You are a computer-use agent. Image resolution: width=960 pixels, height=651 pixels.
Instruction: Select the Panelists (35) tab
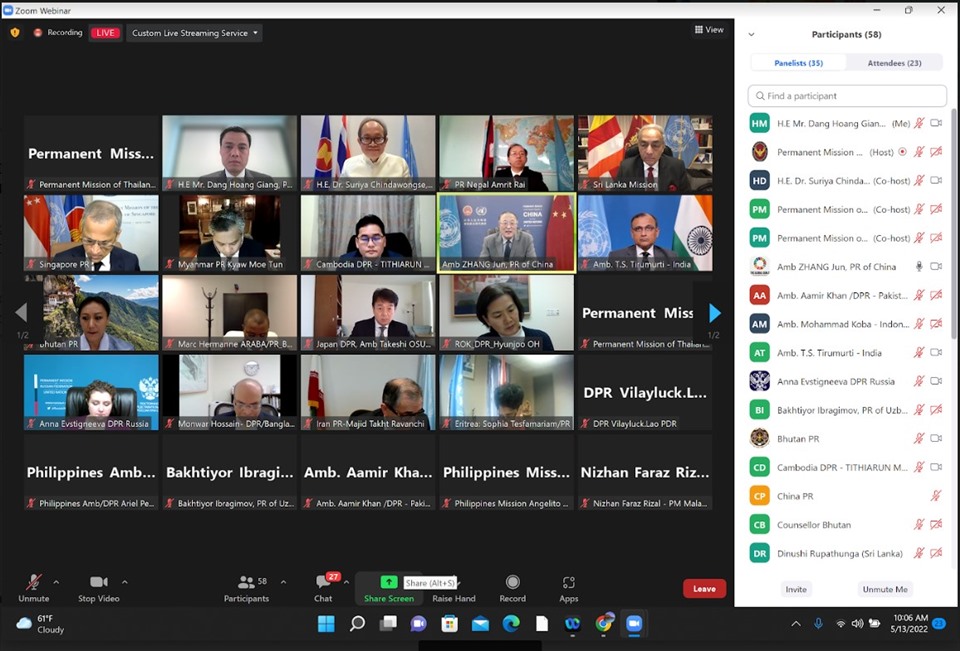(x=798, y=63)
